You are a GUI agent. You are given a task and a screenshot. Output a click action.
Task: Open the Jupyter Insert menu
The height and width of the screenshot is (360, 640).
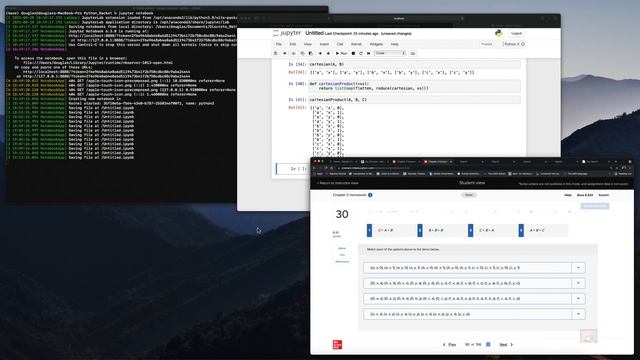coord(324,44)
